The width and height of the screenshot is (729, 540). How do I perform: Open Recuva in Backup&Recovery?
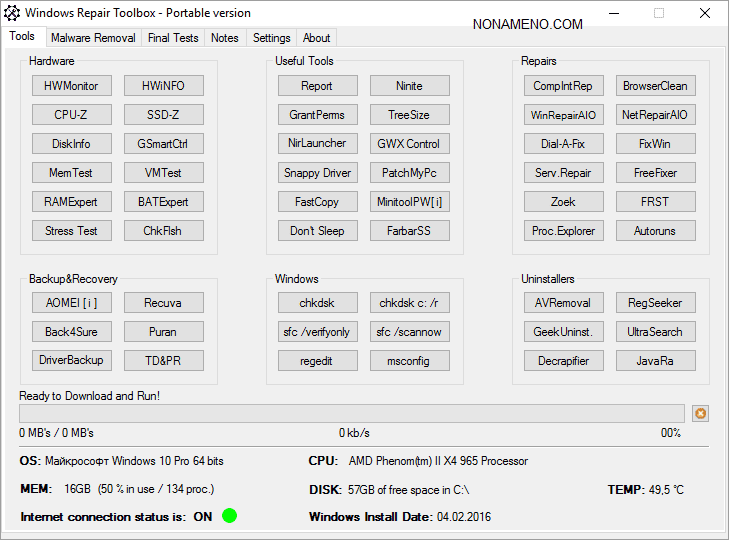coord(164,303)
